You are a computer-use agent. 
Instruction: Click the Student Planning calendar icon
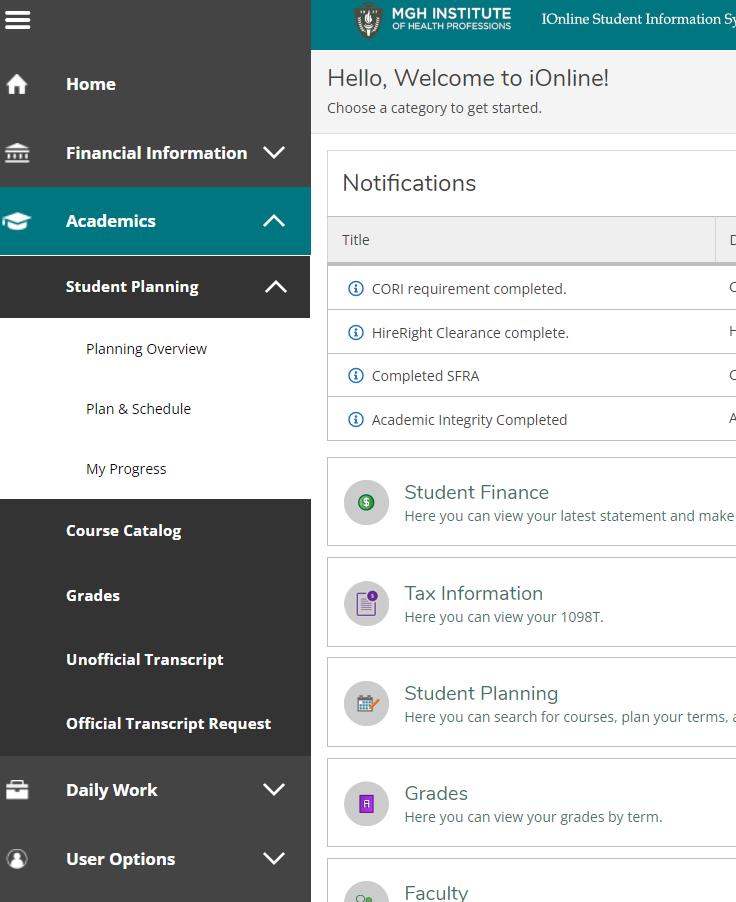(x=366, y=703)
